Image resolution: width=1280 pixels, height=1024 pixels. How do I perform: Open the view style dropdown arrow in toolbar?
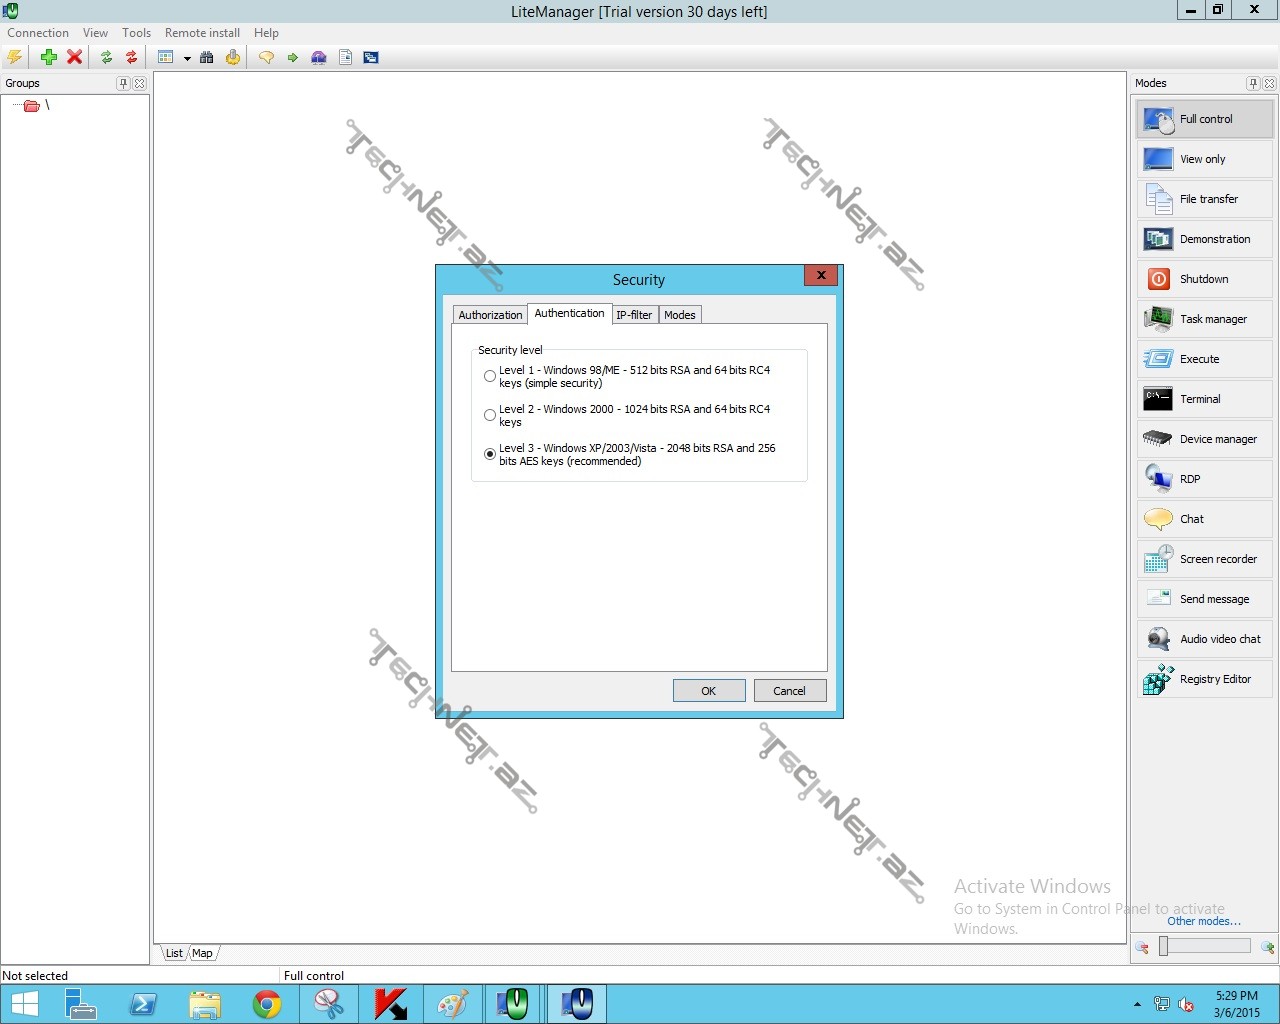[187, 58]
